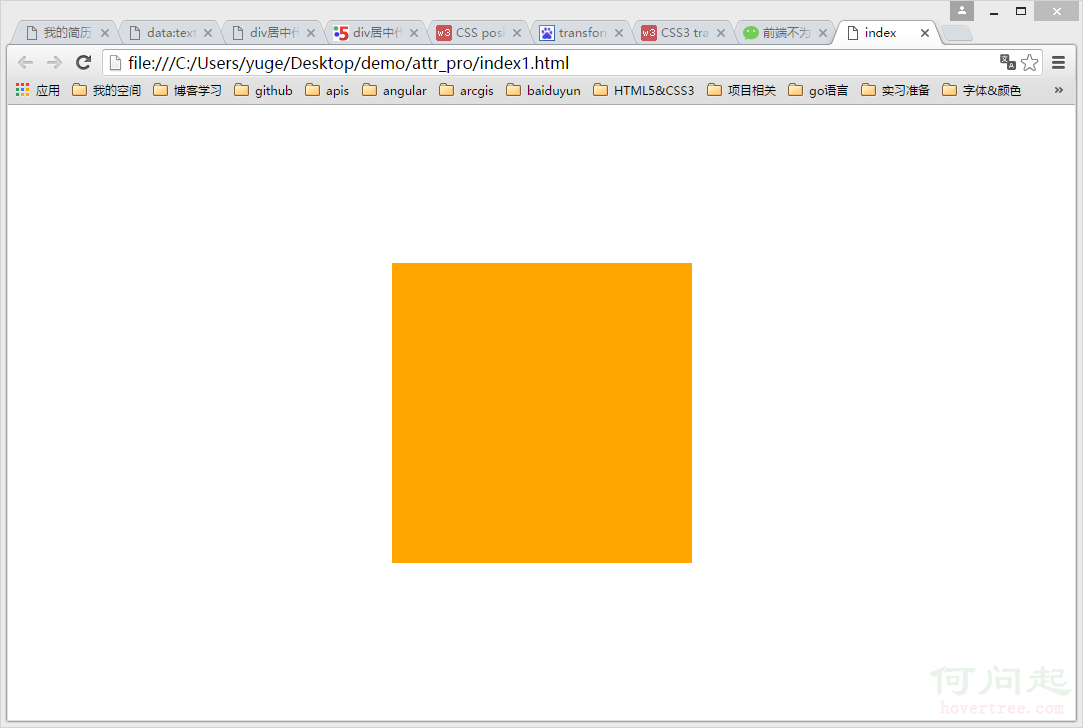Image resolution: width=1083 pixels, height=728 pixels.
Task: Click the browser back arrow
Action: (x=26, y=63)
